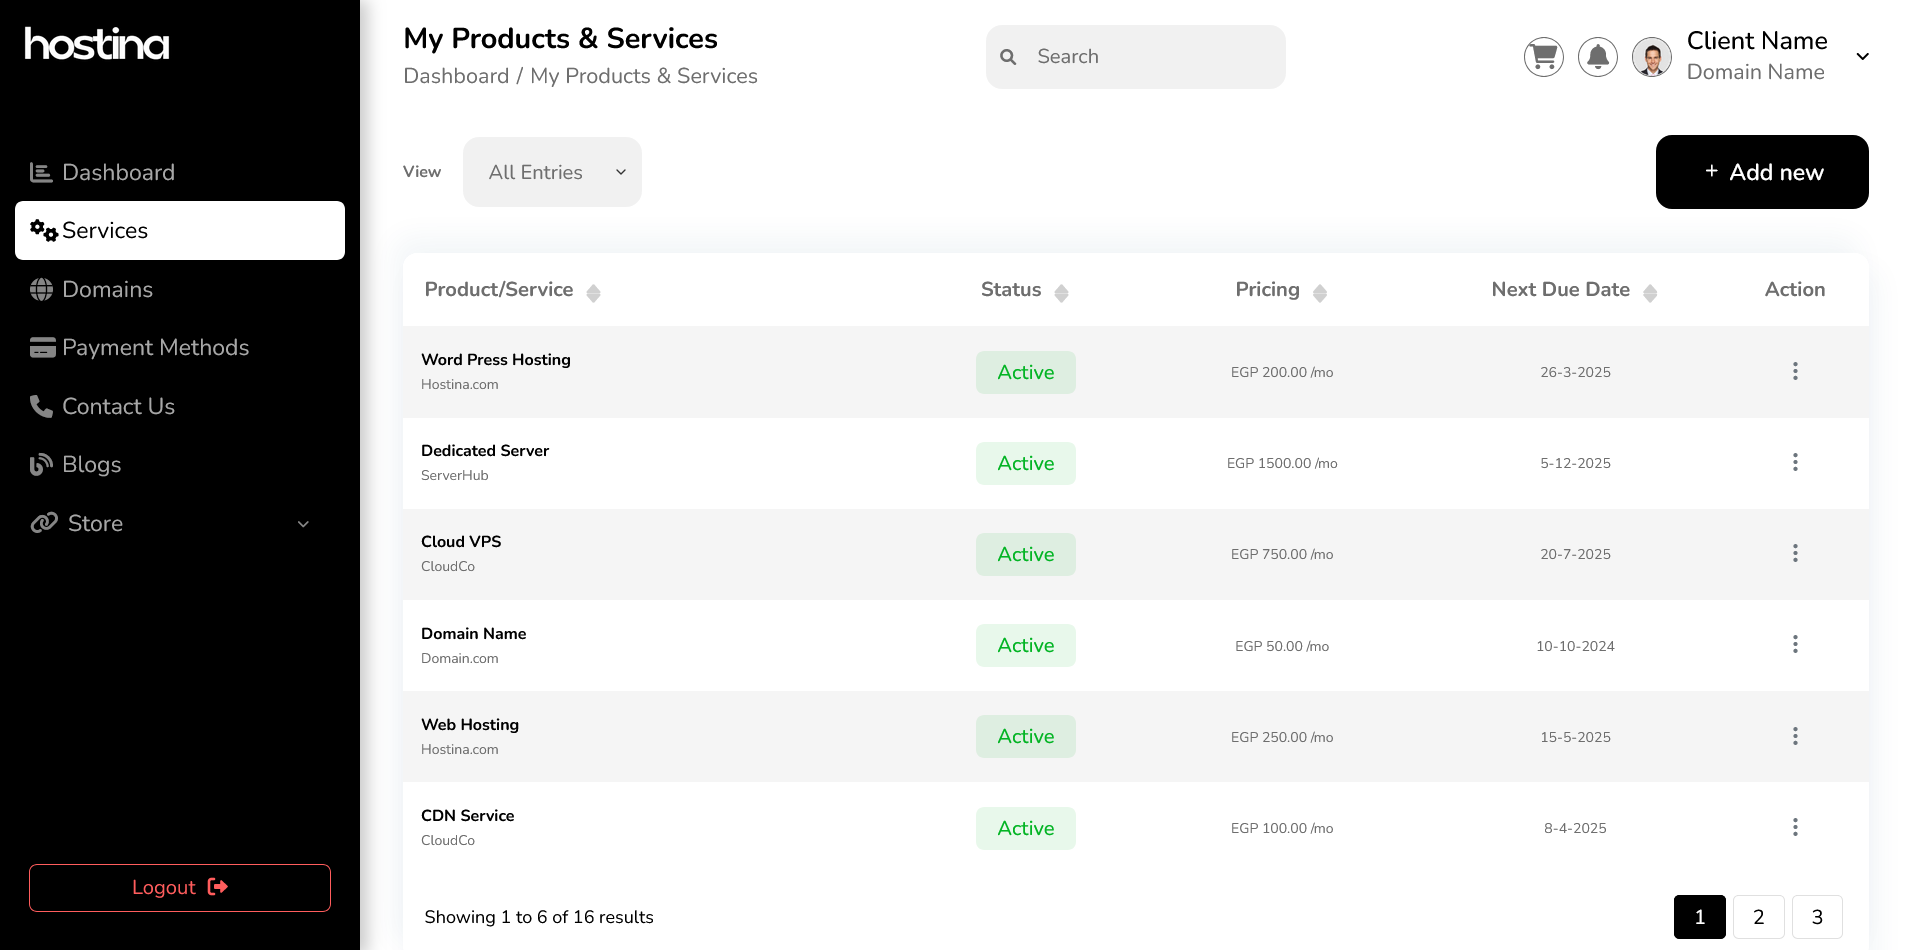The image size is (1912, 950).
Task: Open action menu for Dedicated Server row
Action: 1795,463
